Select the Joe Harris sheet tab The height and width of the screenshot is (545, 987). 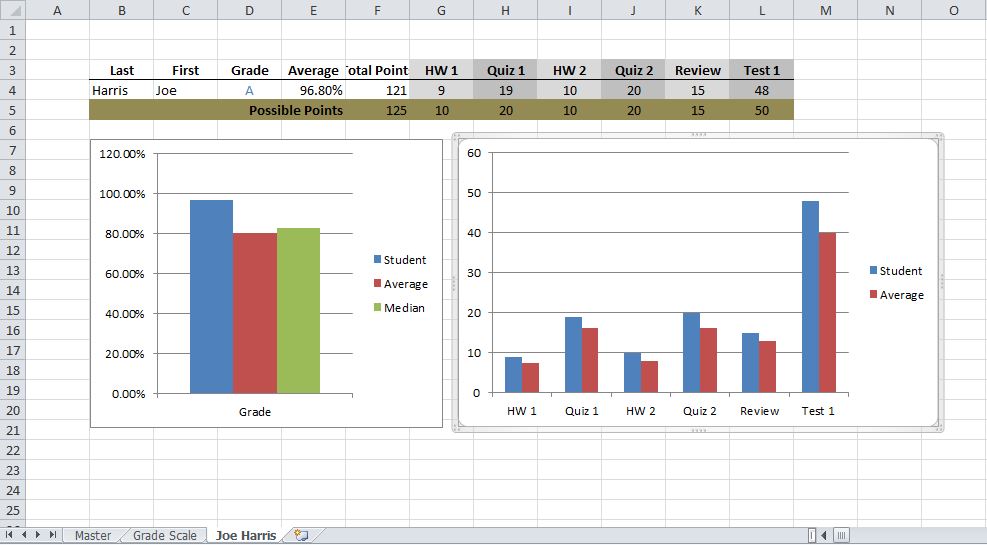point(245,536)
